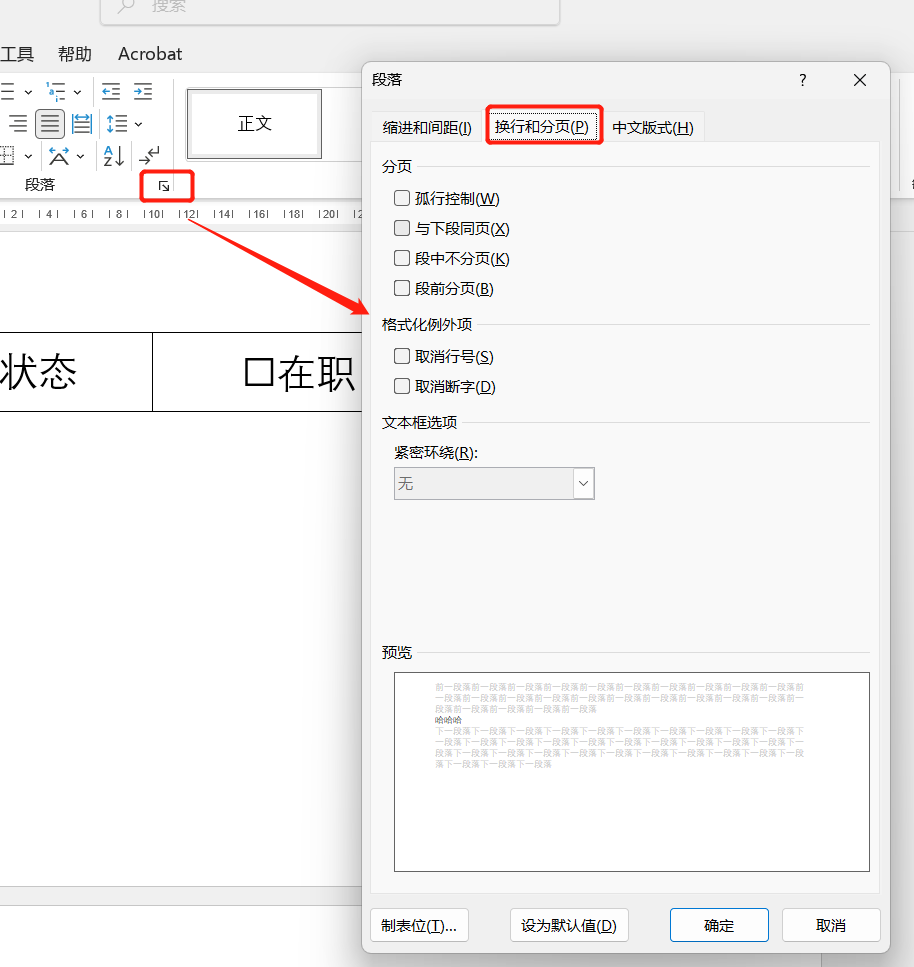Toggle the show/hide formatting marks icon

pos(149,155)
